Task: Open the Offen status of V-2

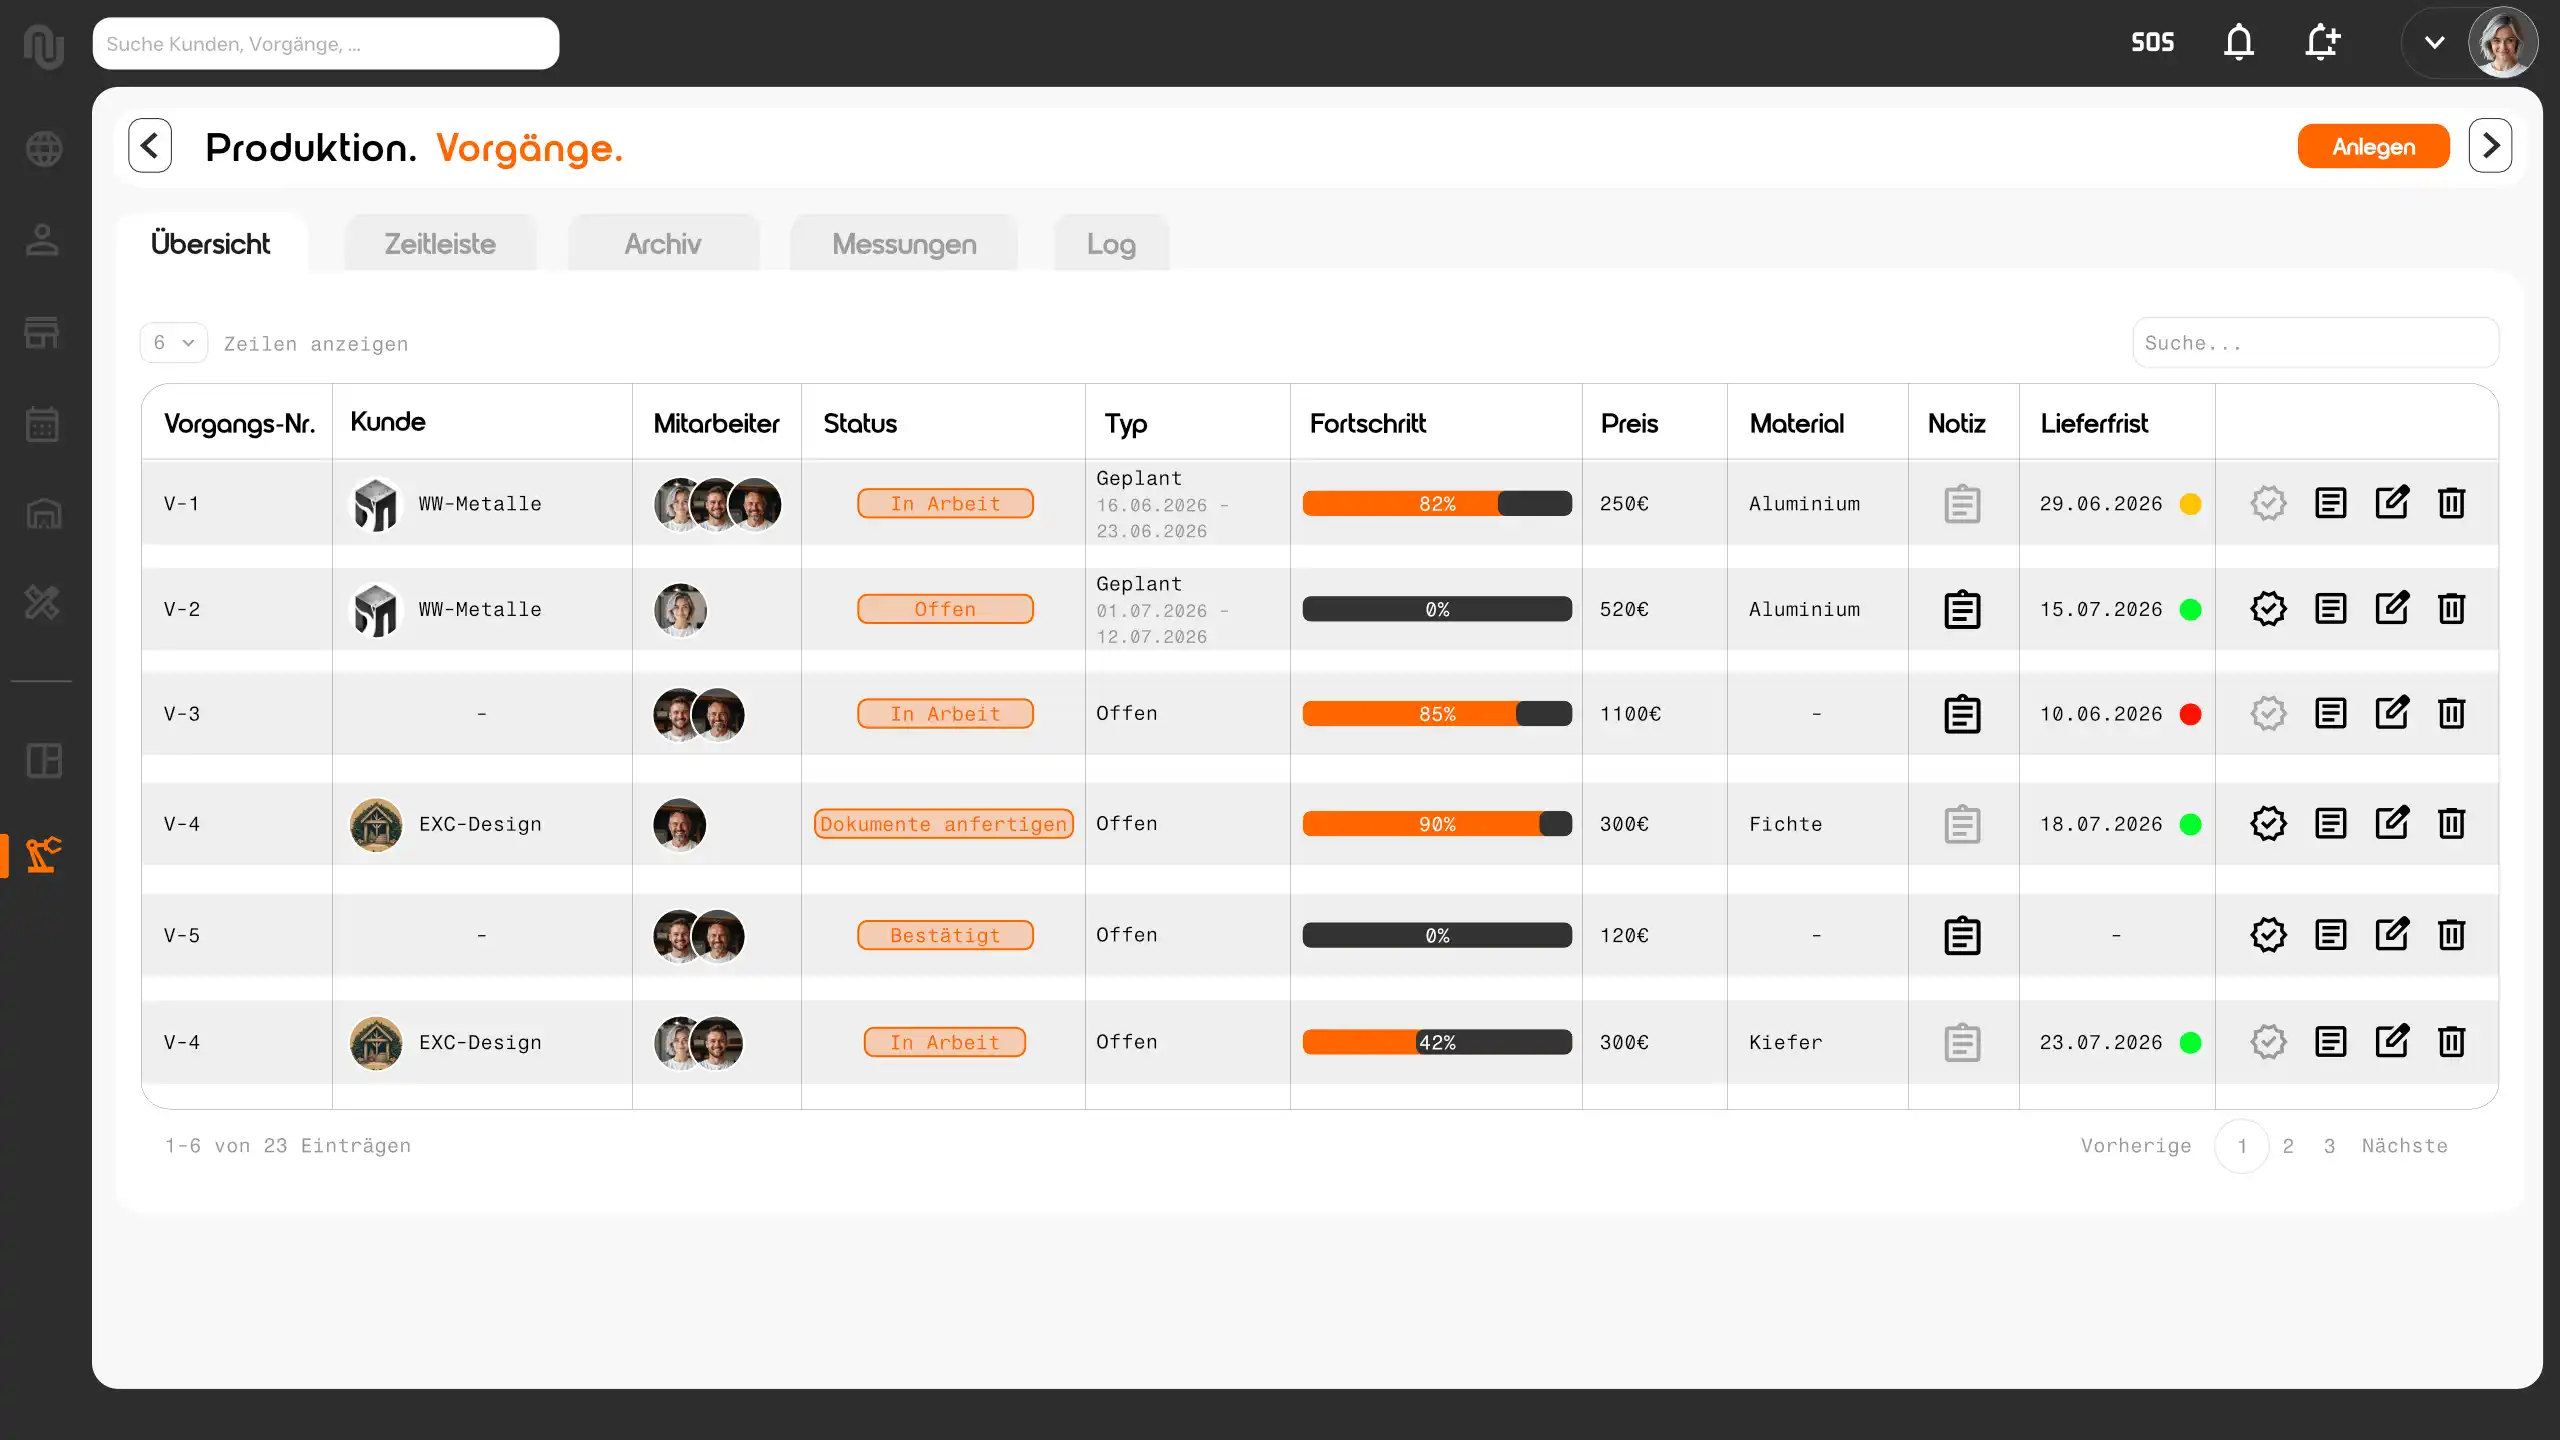Action: click(945, 609)
